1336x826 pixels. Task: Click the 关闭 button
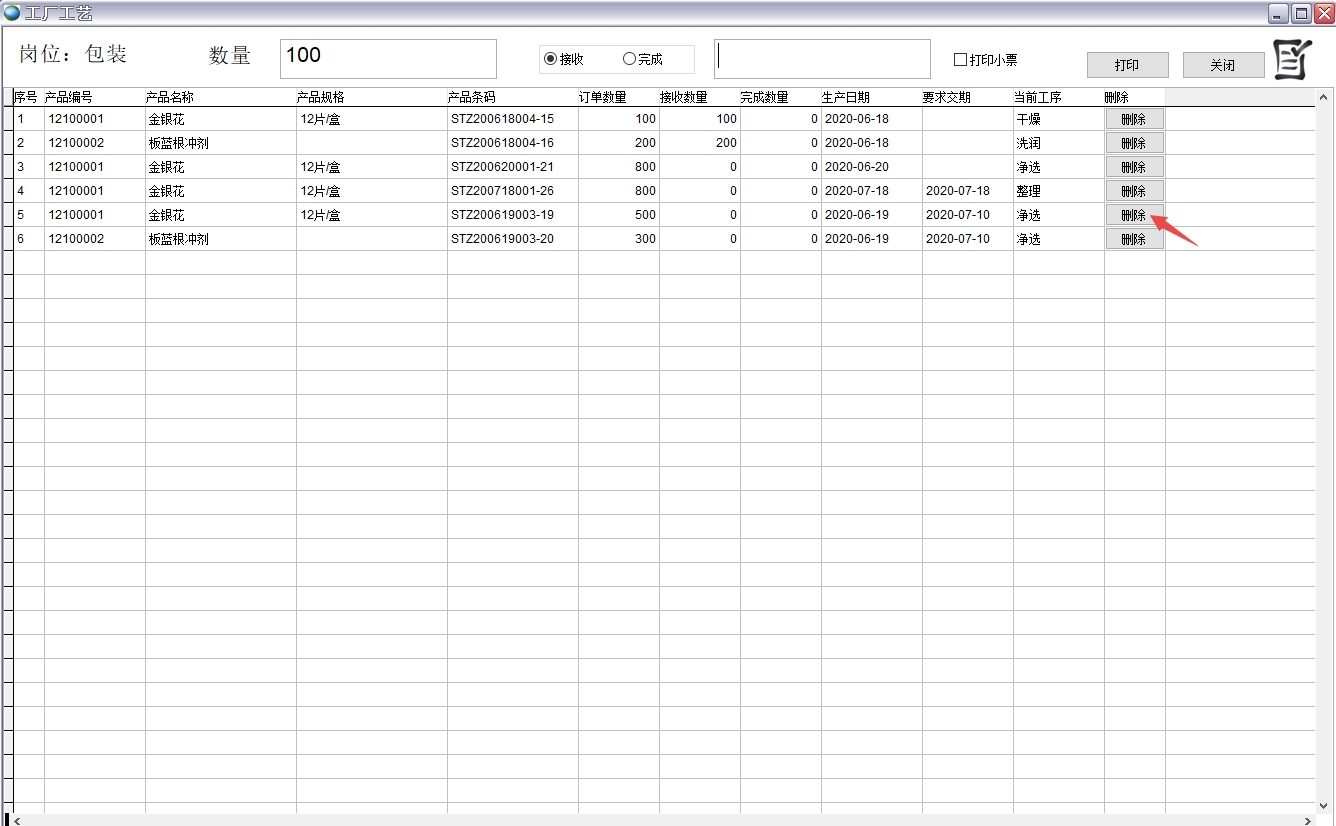[x=1223, y=65]
